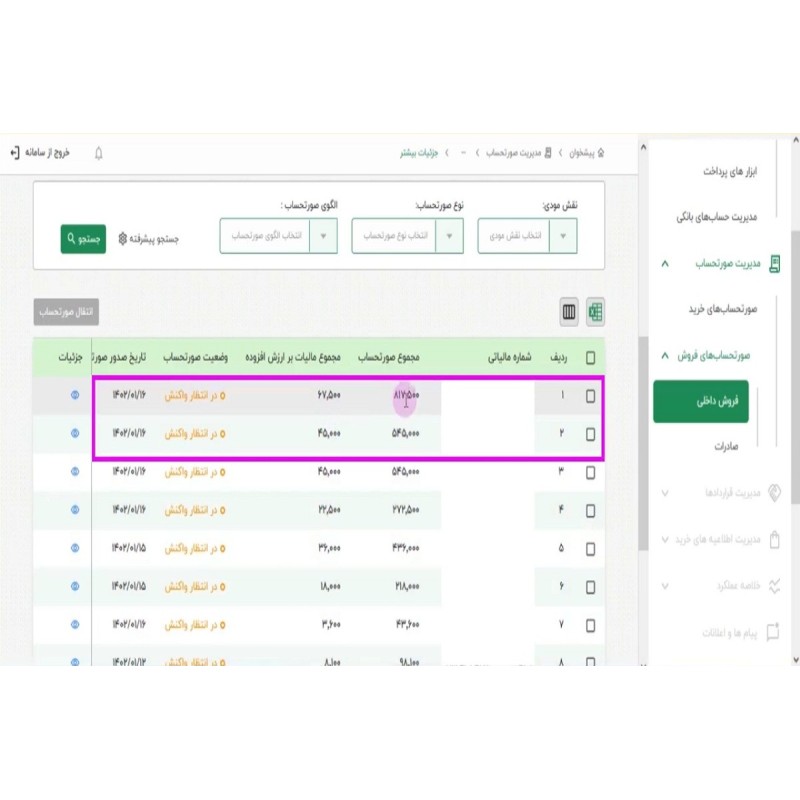Click the logout icon beside خروج از سامانه
Image resolution: width=800 pixels, height=800 pixels.
point(14,153)
